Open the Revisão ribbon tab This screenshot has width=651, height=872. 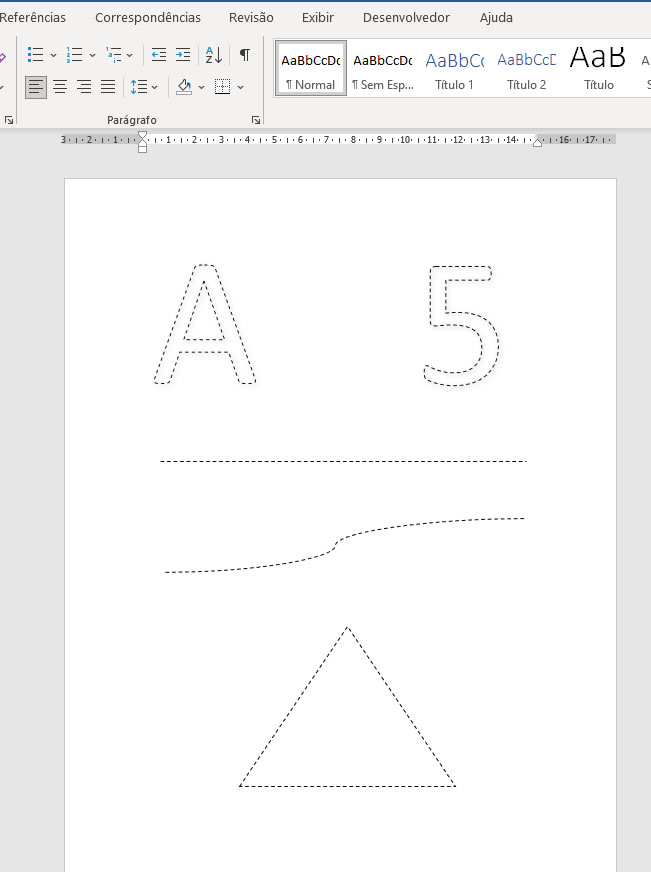(251, 17)
